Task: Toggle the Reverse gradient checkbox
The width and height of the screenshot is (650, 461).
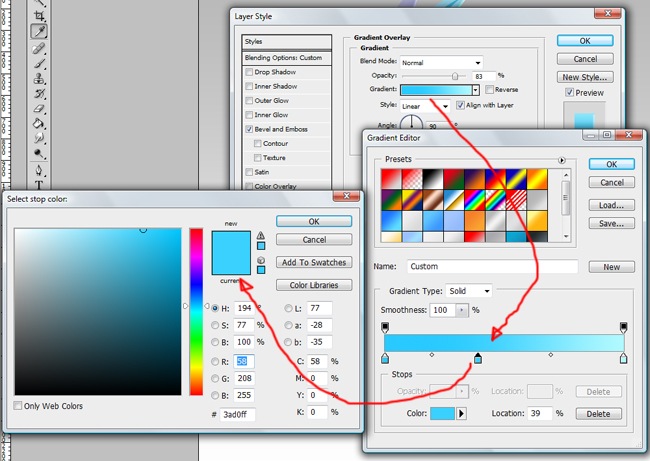Action: coord(489,90)
